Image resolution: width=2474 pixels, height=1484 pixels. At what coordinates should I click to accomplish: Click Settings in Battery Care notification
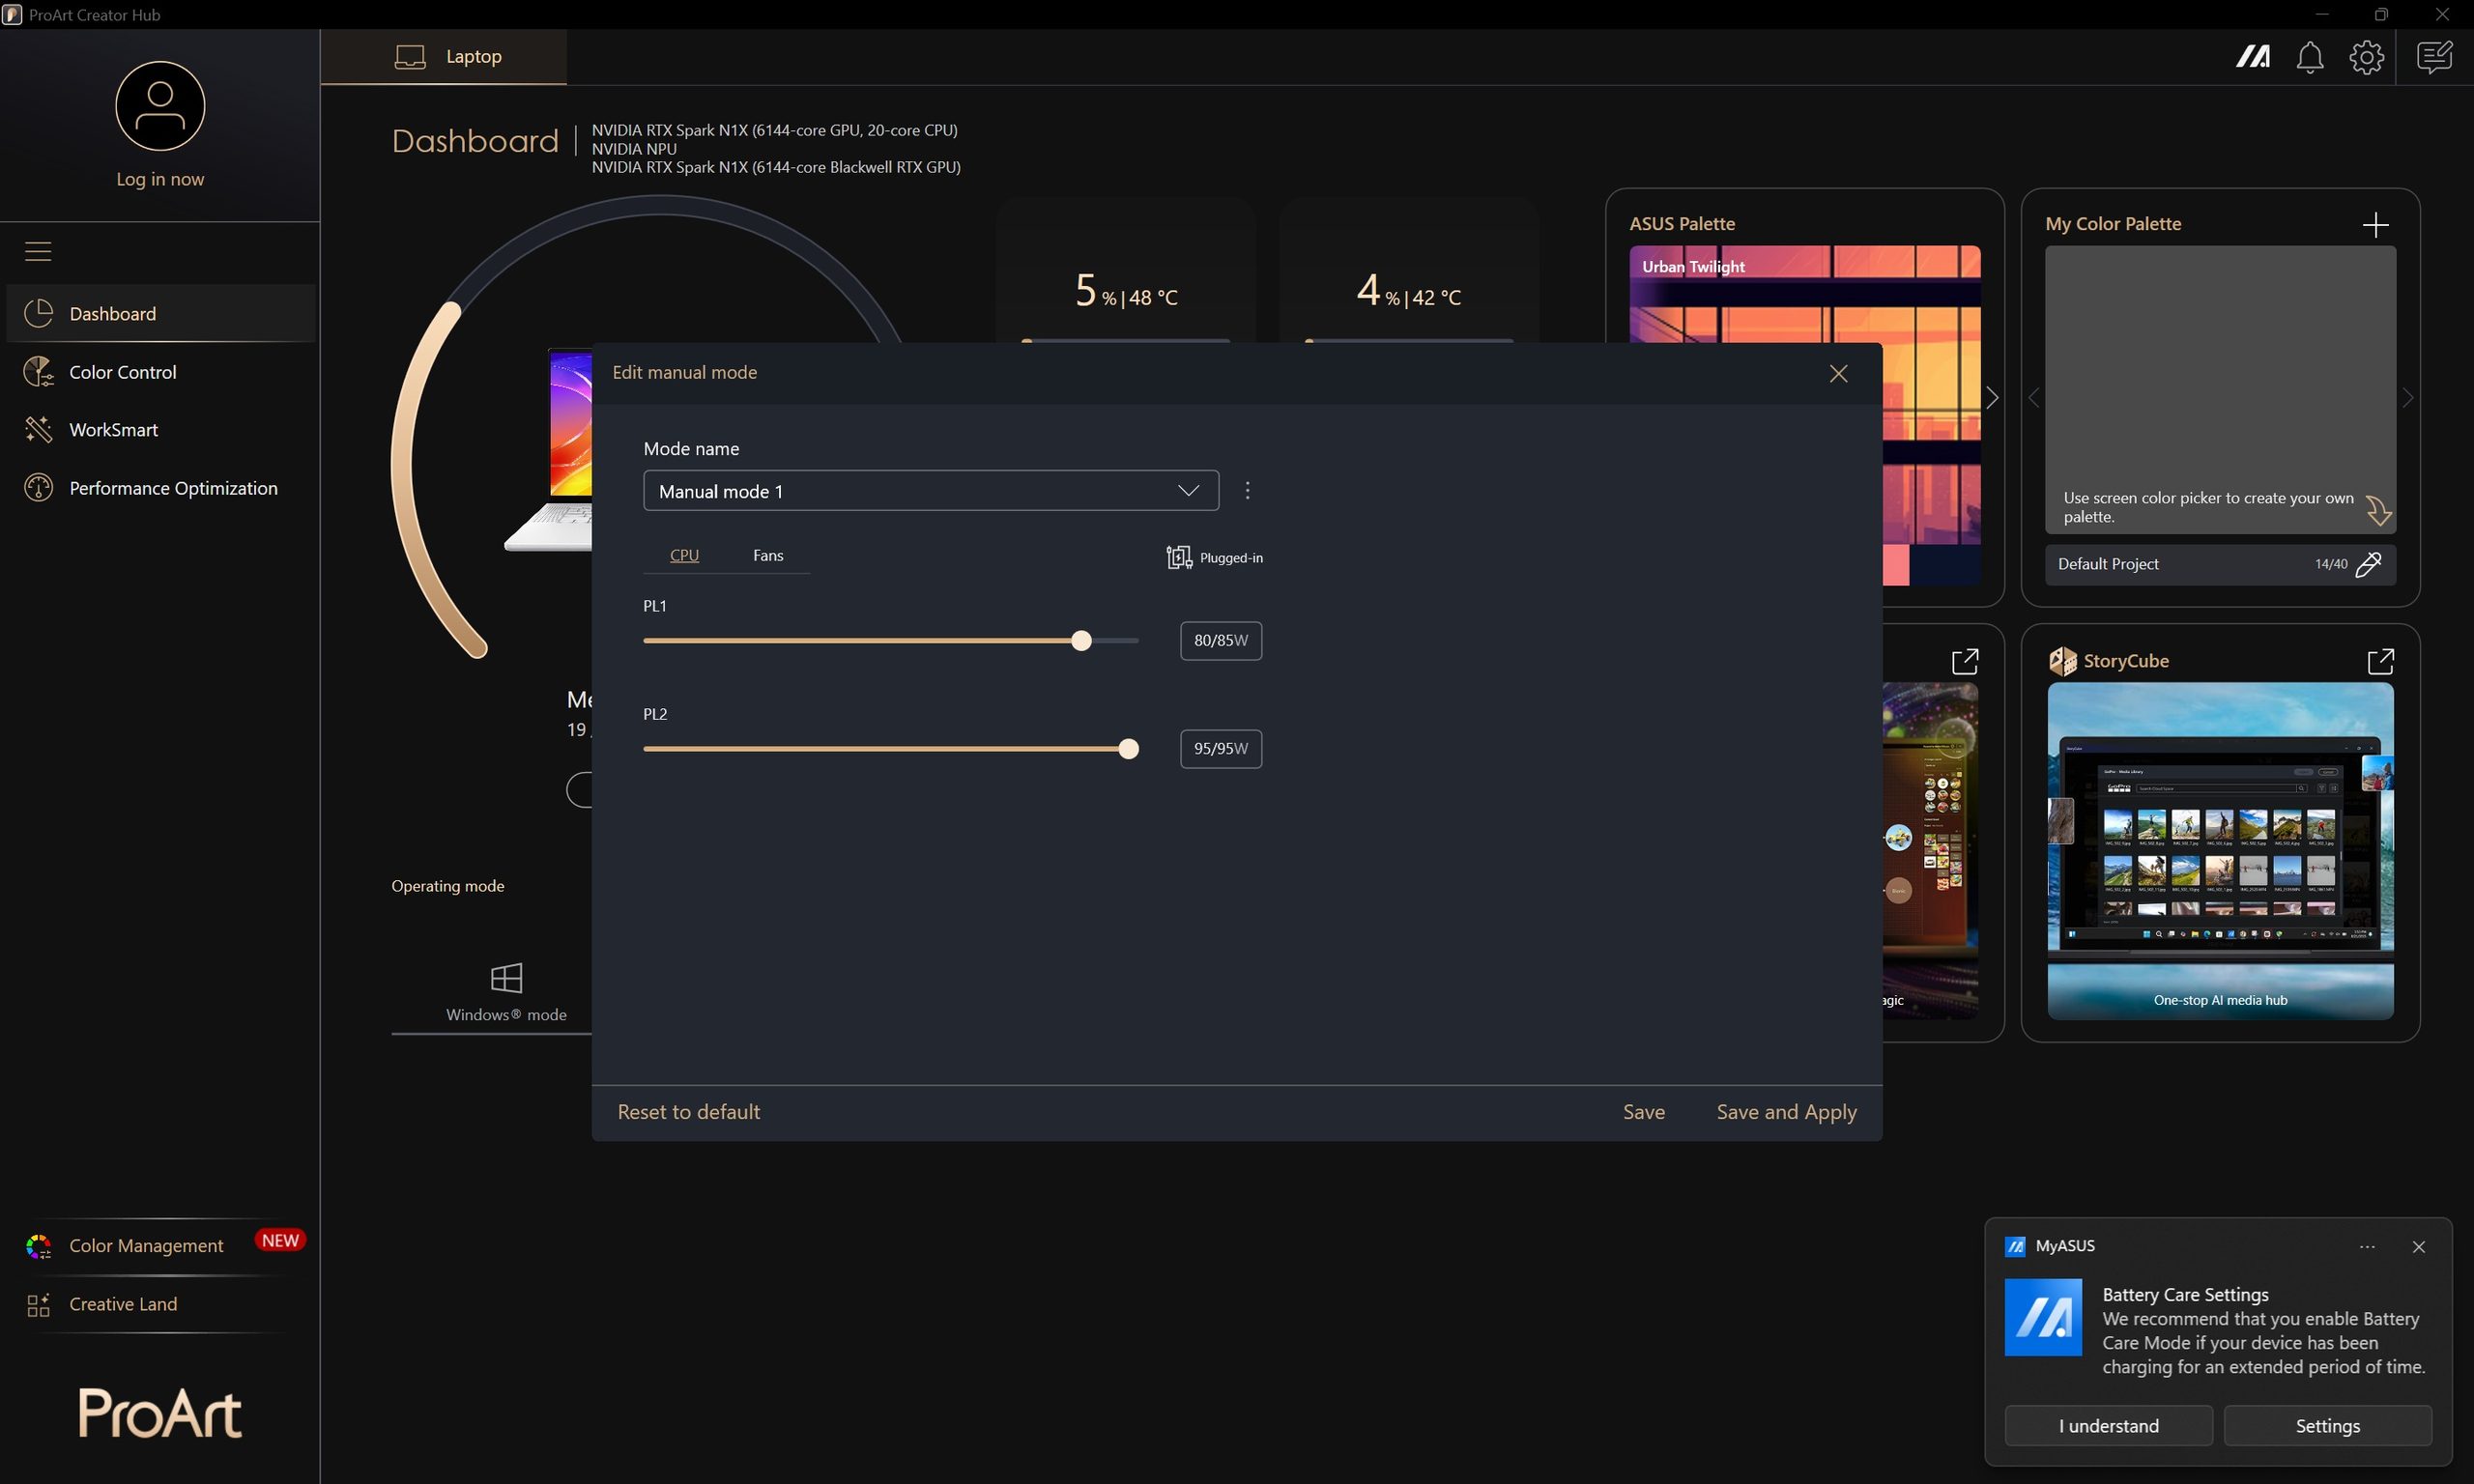2327,1426
